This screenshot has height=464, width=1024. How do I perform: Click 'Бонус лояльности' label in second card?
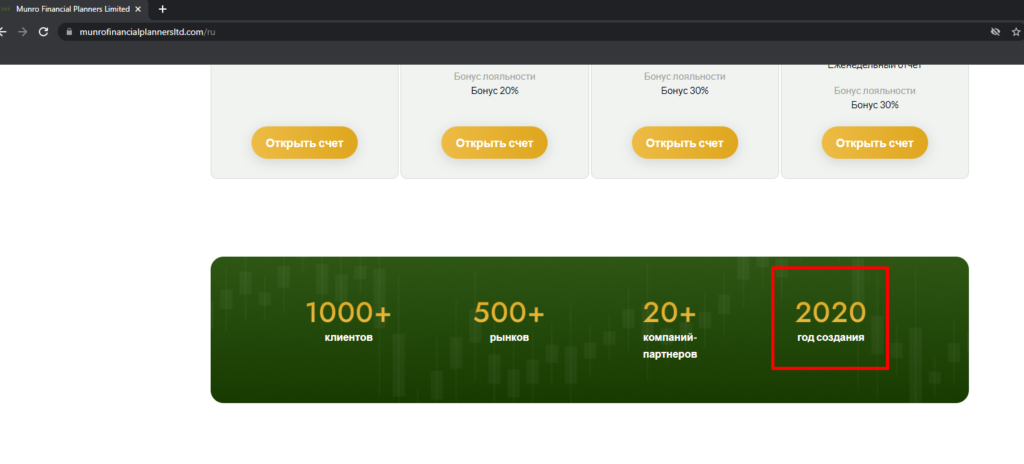tap(494, 76)
